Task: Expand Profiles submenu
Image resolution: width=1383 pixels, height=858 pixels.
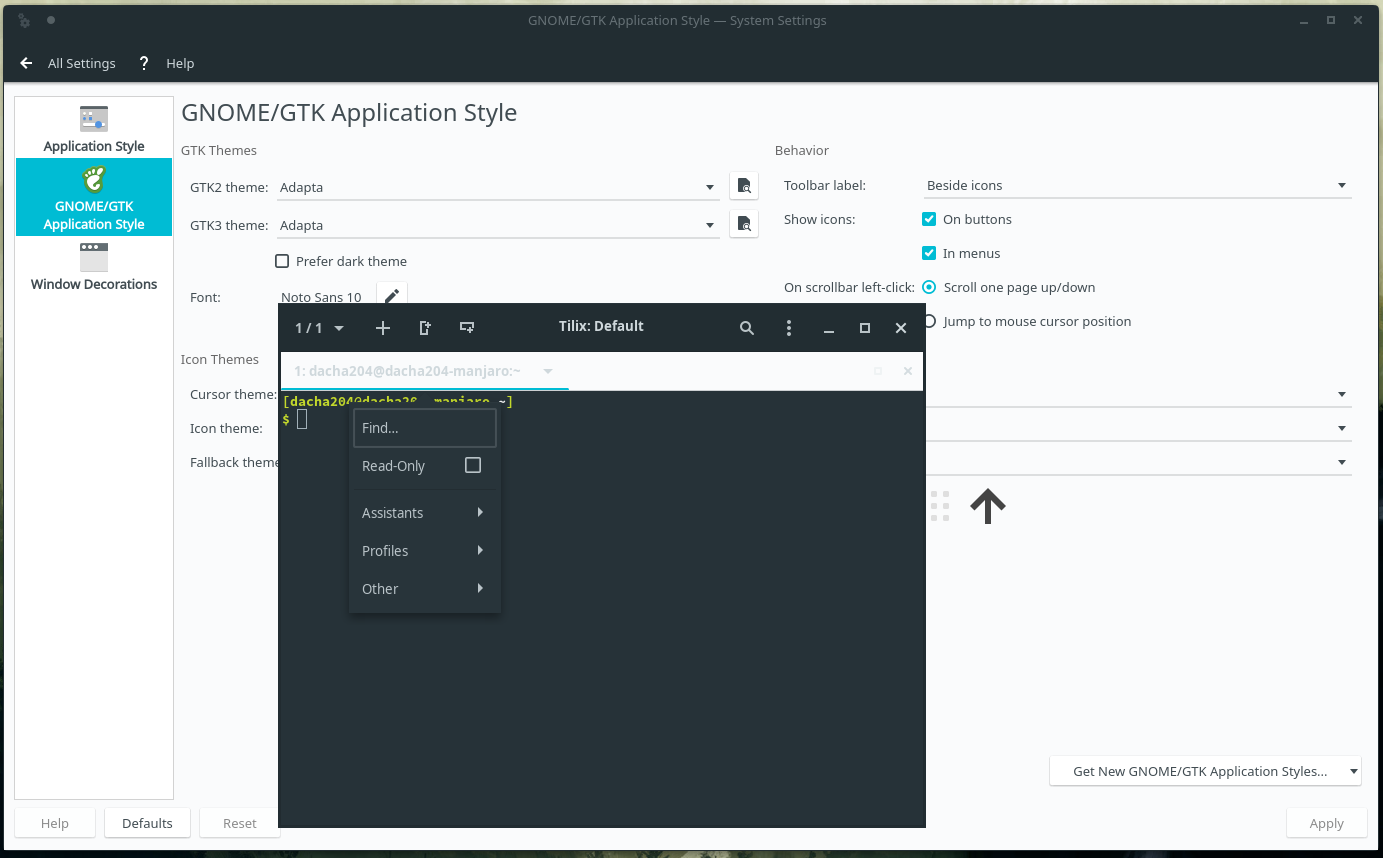Action: (x=425, y=550)
